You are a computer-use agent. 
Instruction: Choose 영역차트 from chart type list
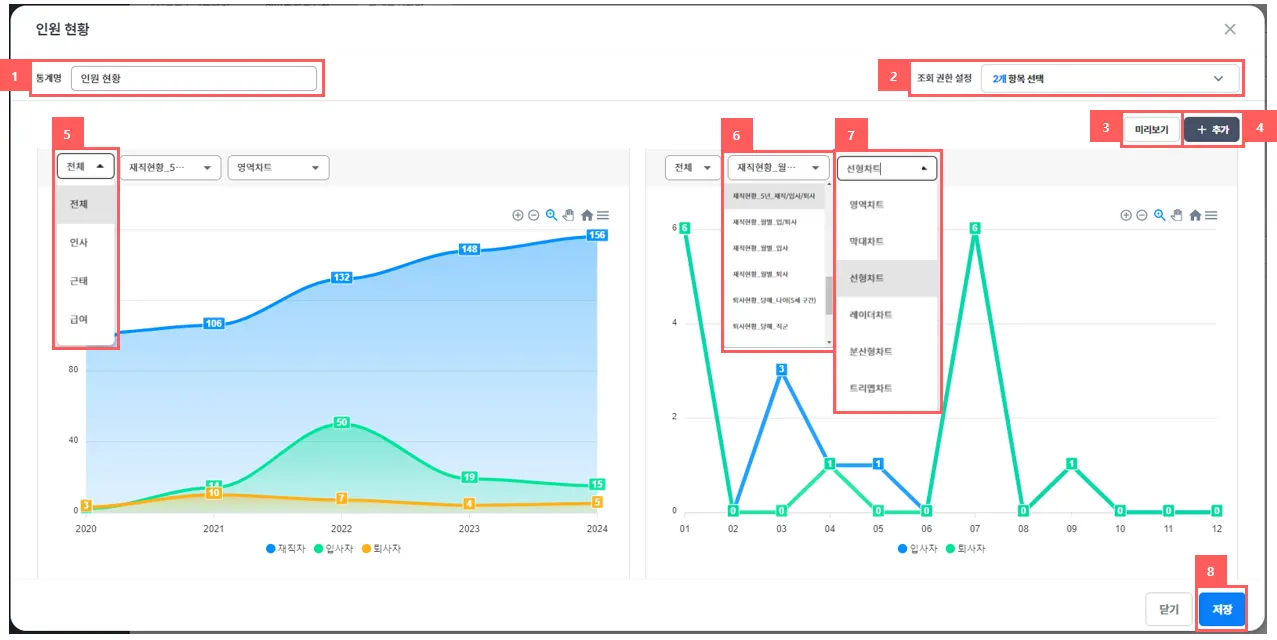(x=887, y=204)
